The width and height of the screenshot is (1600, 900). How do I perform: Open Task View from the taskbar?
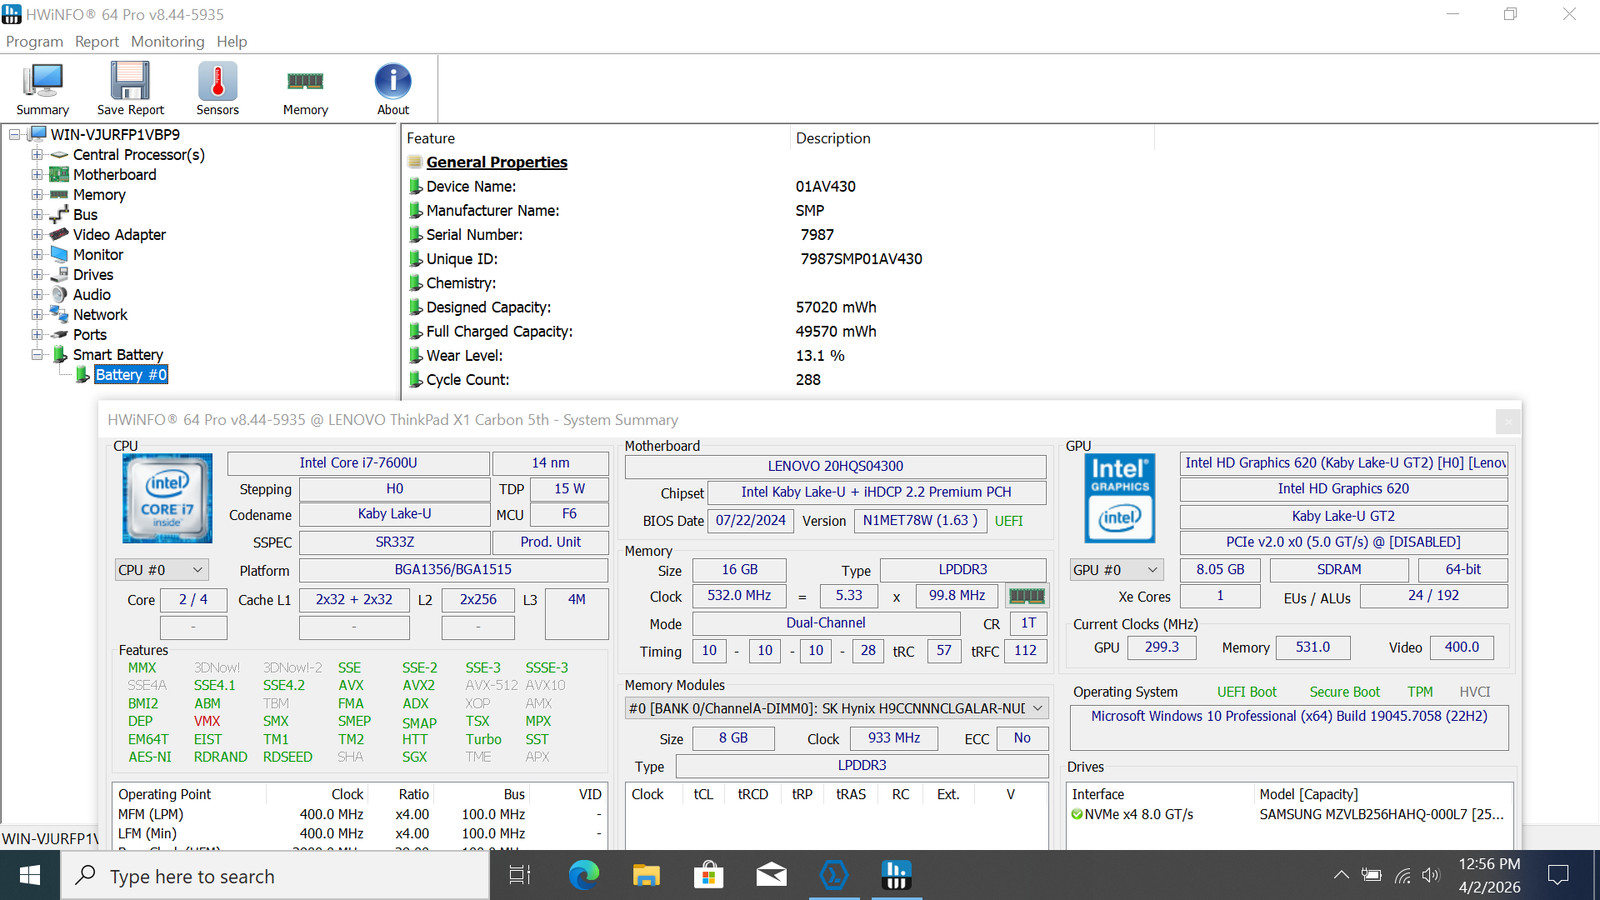coord(519,875)
